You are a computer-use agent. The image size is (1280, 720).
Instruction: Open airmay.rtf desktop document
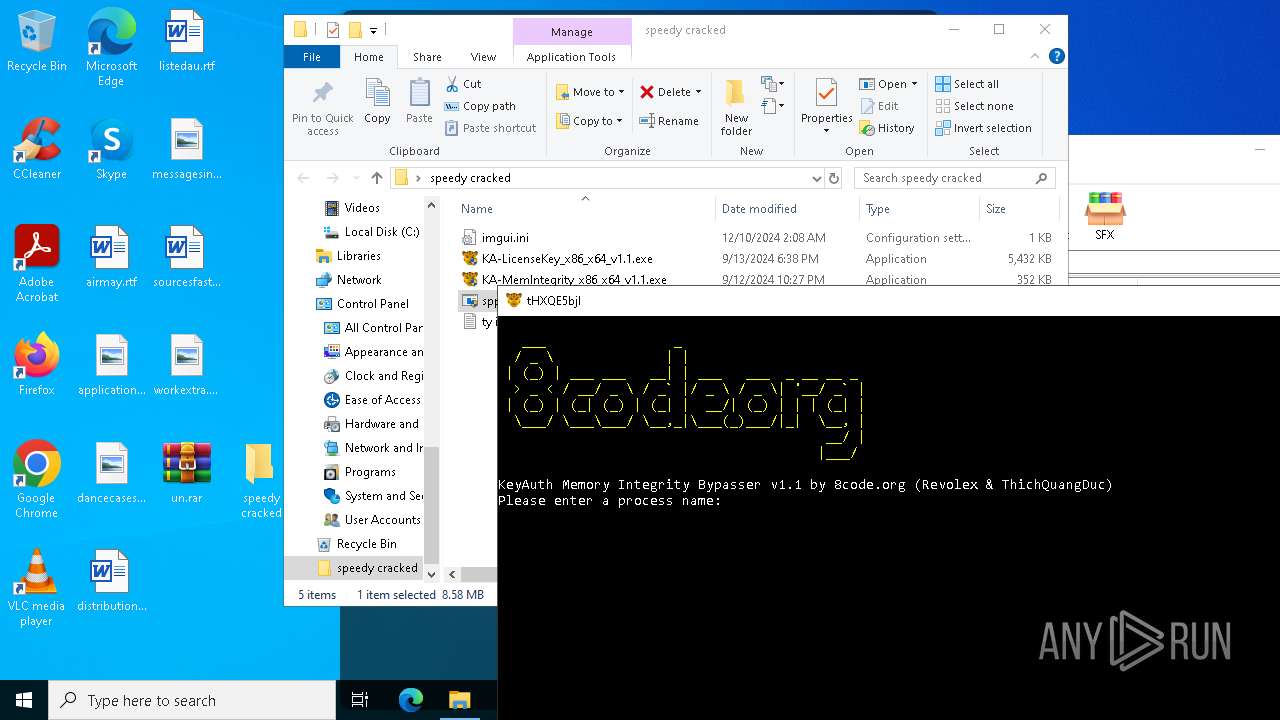pyautogui.click(x=111, y=258)
